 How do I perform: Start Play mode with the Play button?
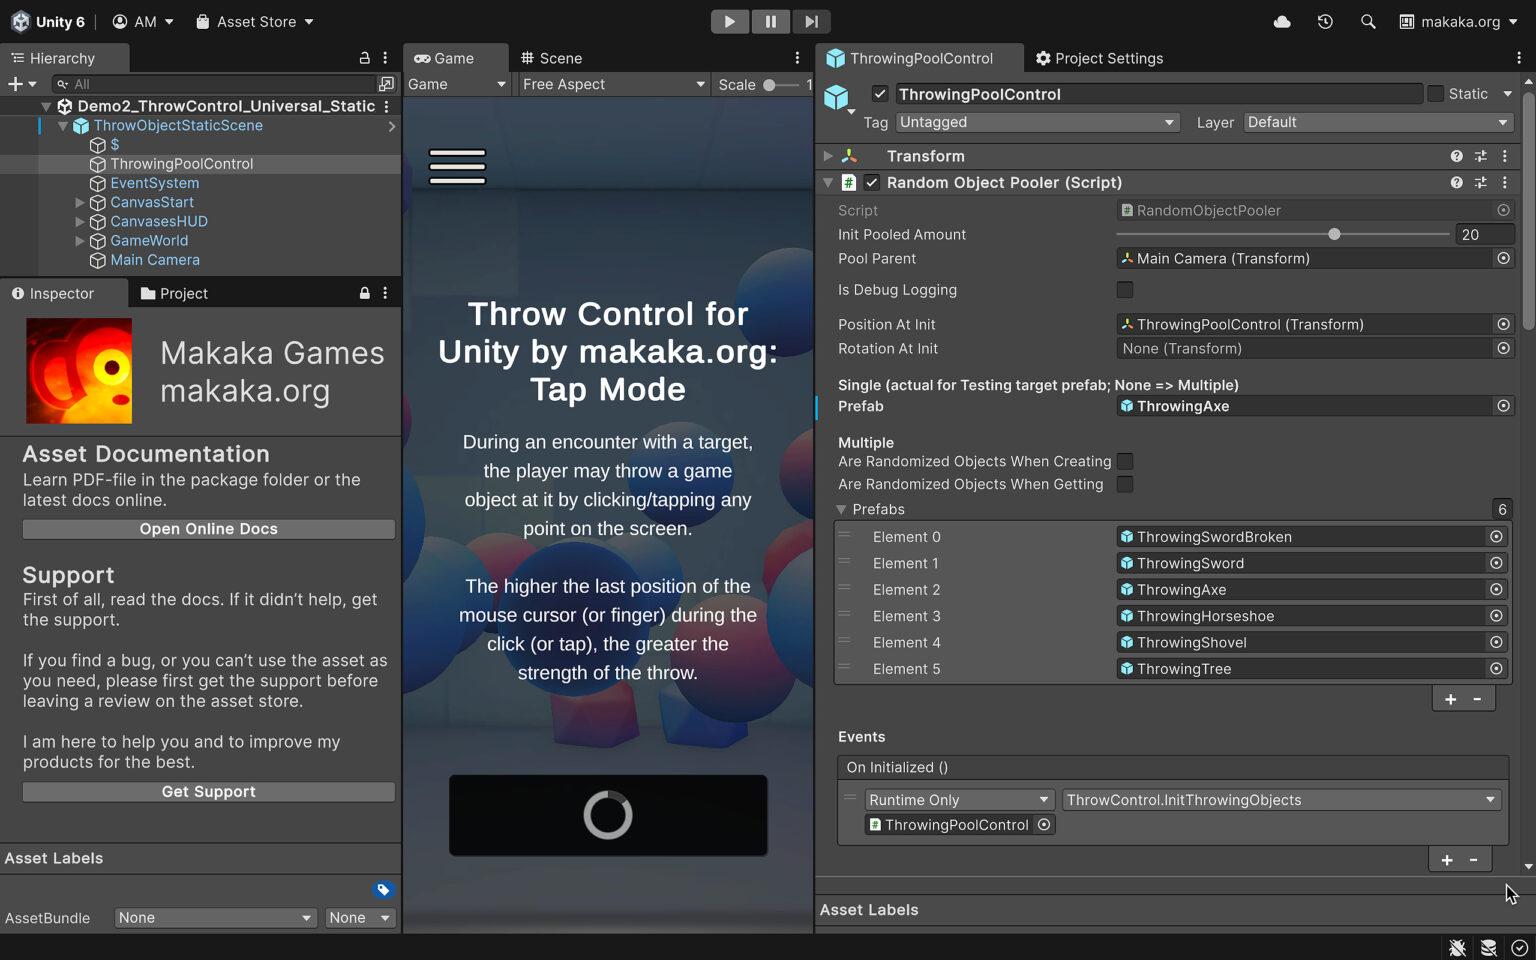(729, 21)
